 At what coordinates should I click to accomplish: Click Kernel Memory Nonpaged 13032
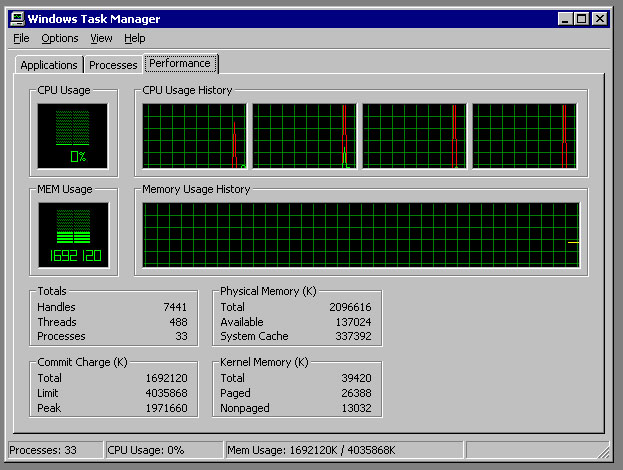click(356, 408)
